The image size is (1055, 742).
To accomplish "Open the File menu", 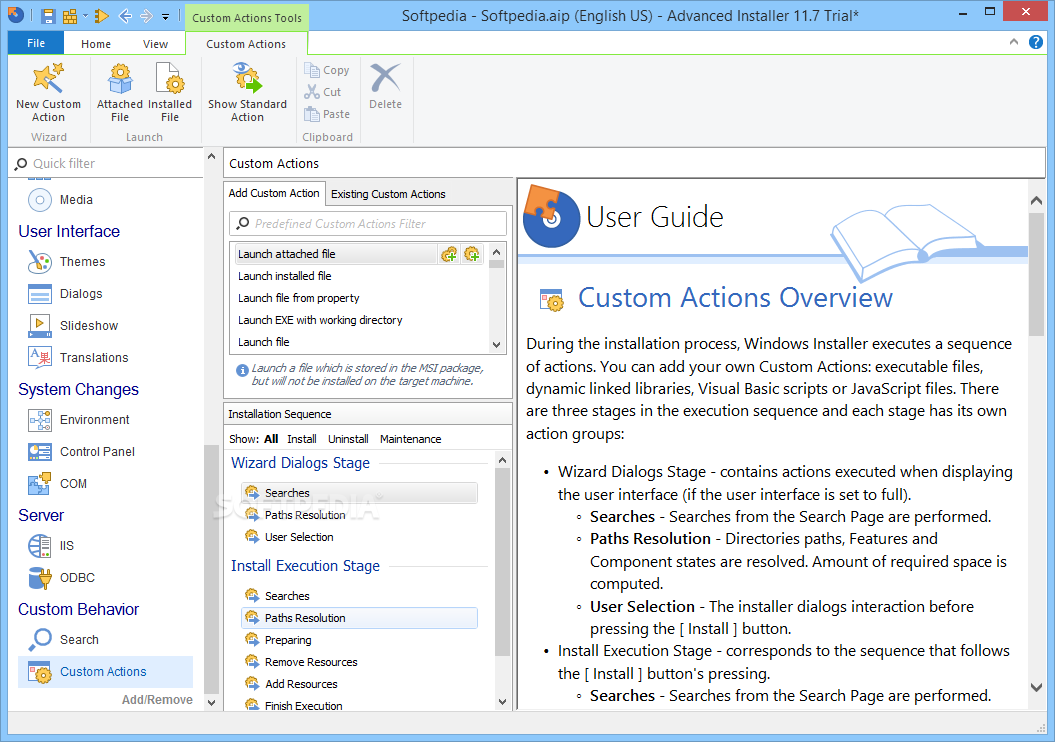I will click(x=36, y=43).
